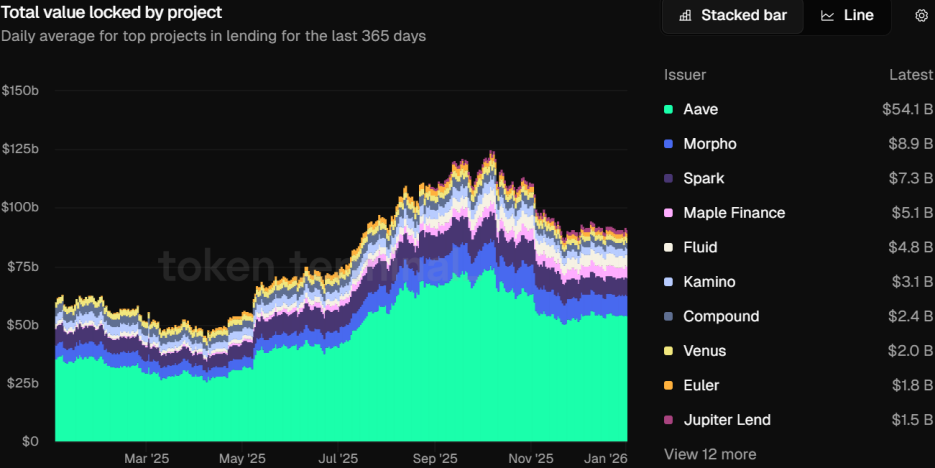Screen dimensions: 935x468
Task: Toggle Maple Finance legend entry
Action: pos(733,213)
